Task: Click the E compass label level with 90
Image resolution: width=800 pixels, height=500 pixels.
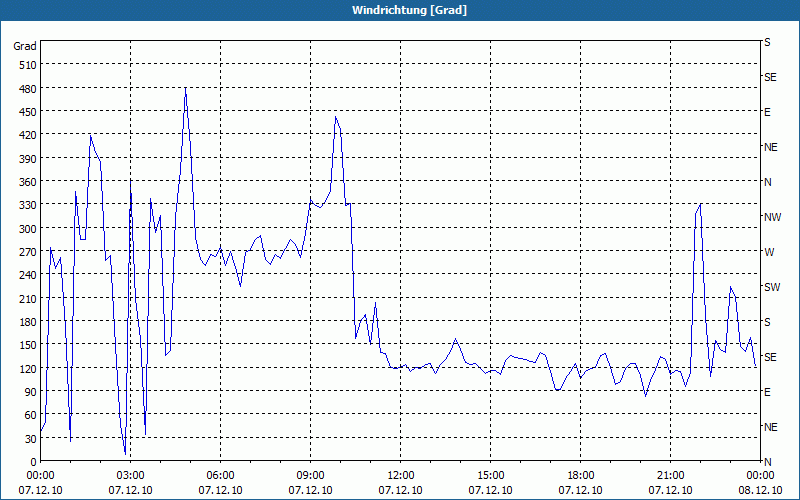Action: (x=767, y=392)
